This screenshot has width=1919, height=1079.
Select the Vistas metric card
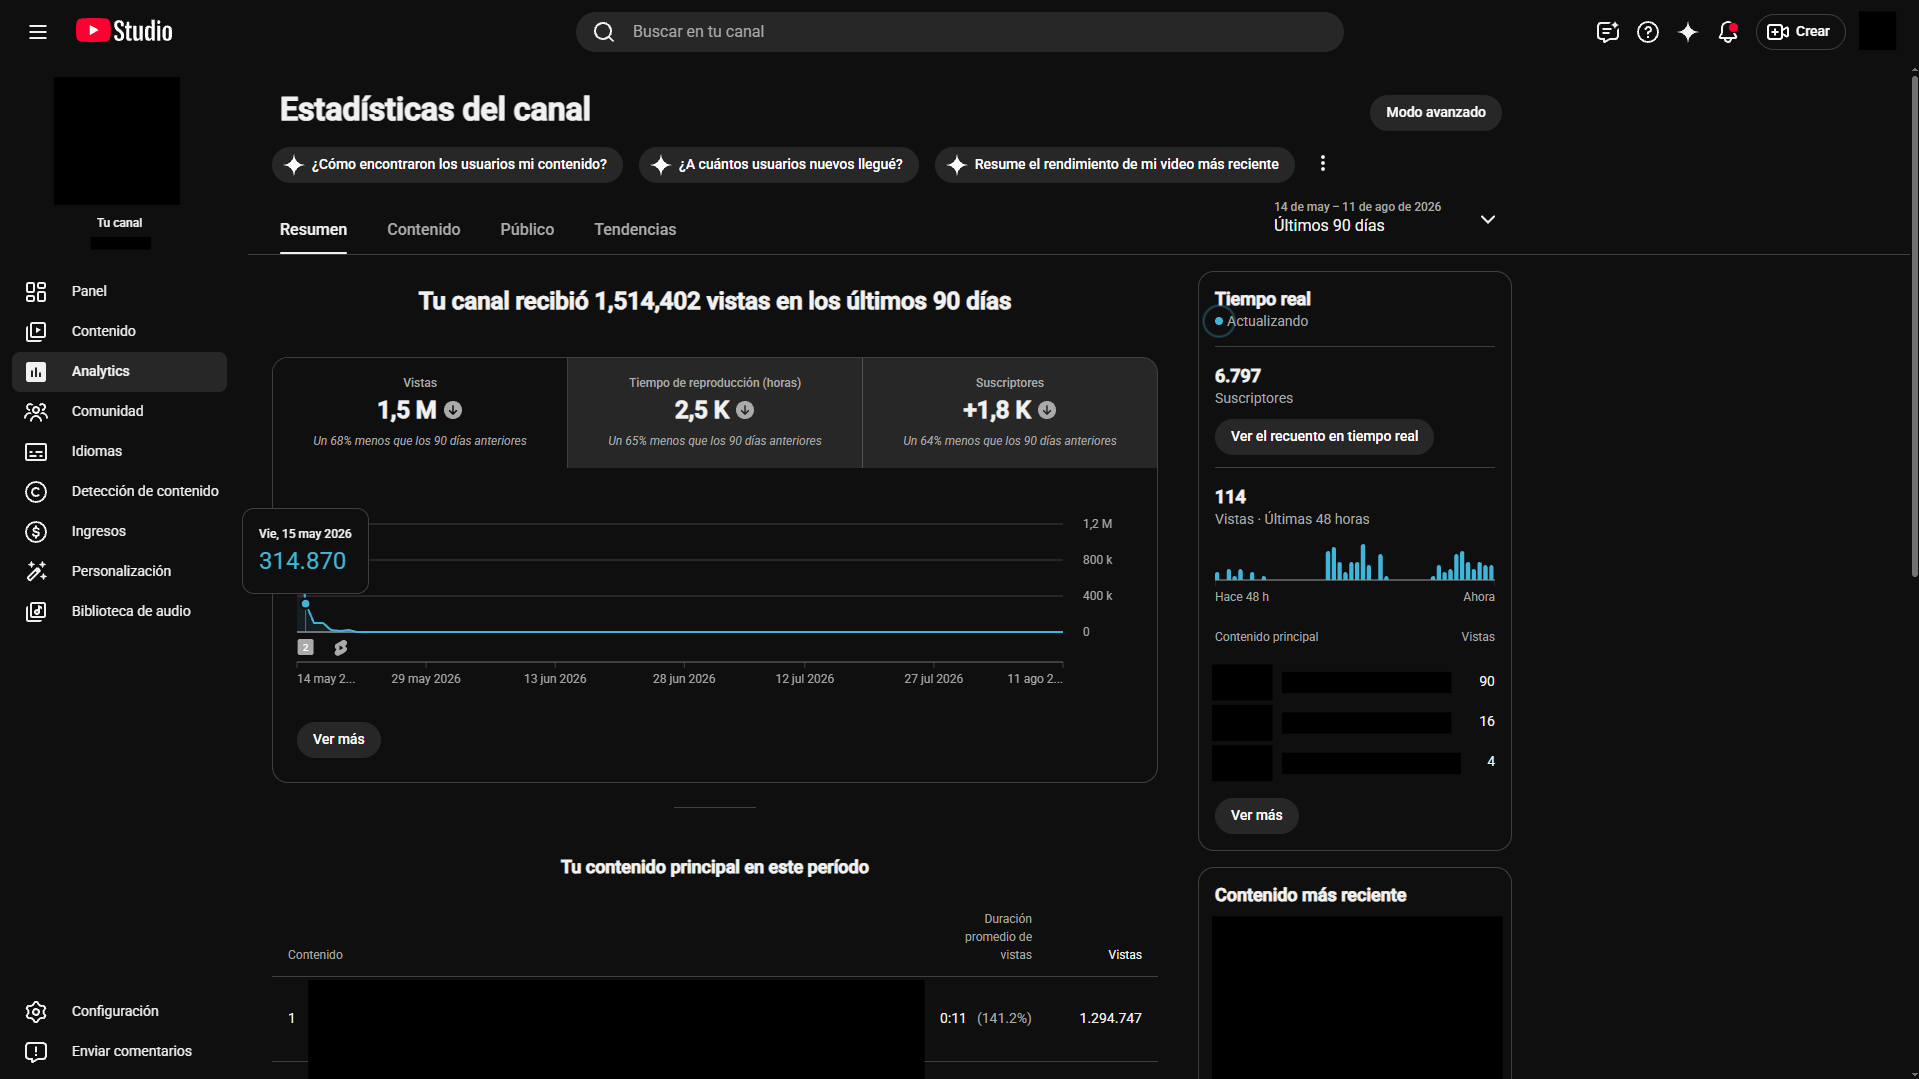click(420, 413)
